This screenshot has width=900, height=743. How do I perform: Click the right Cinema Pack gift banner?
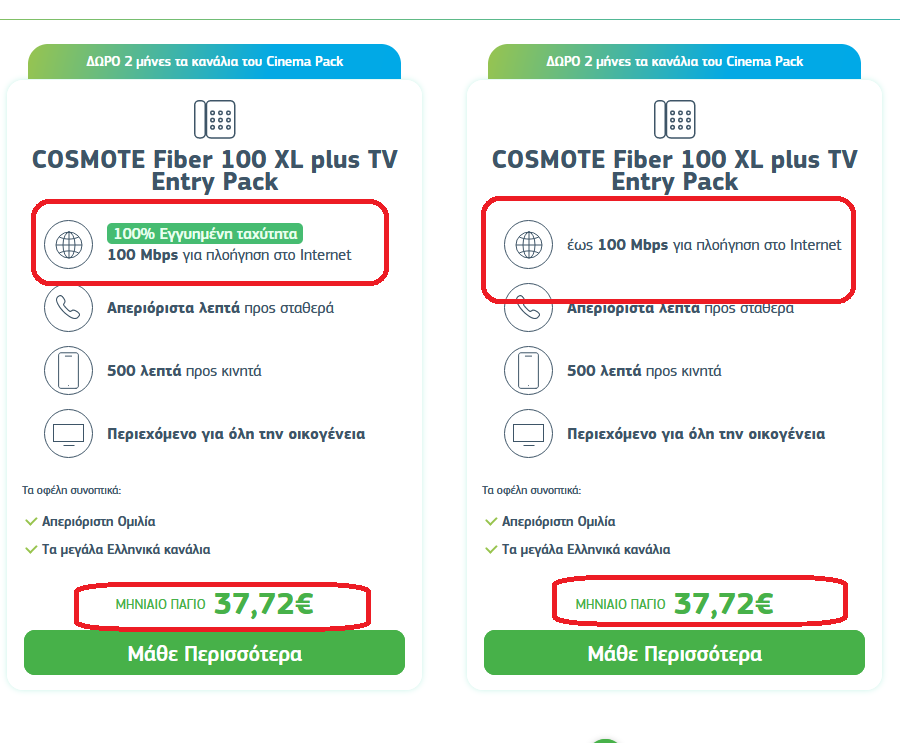click(674, 61)
